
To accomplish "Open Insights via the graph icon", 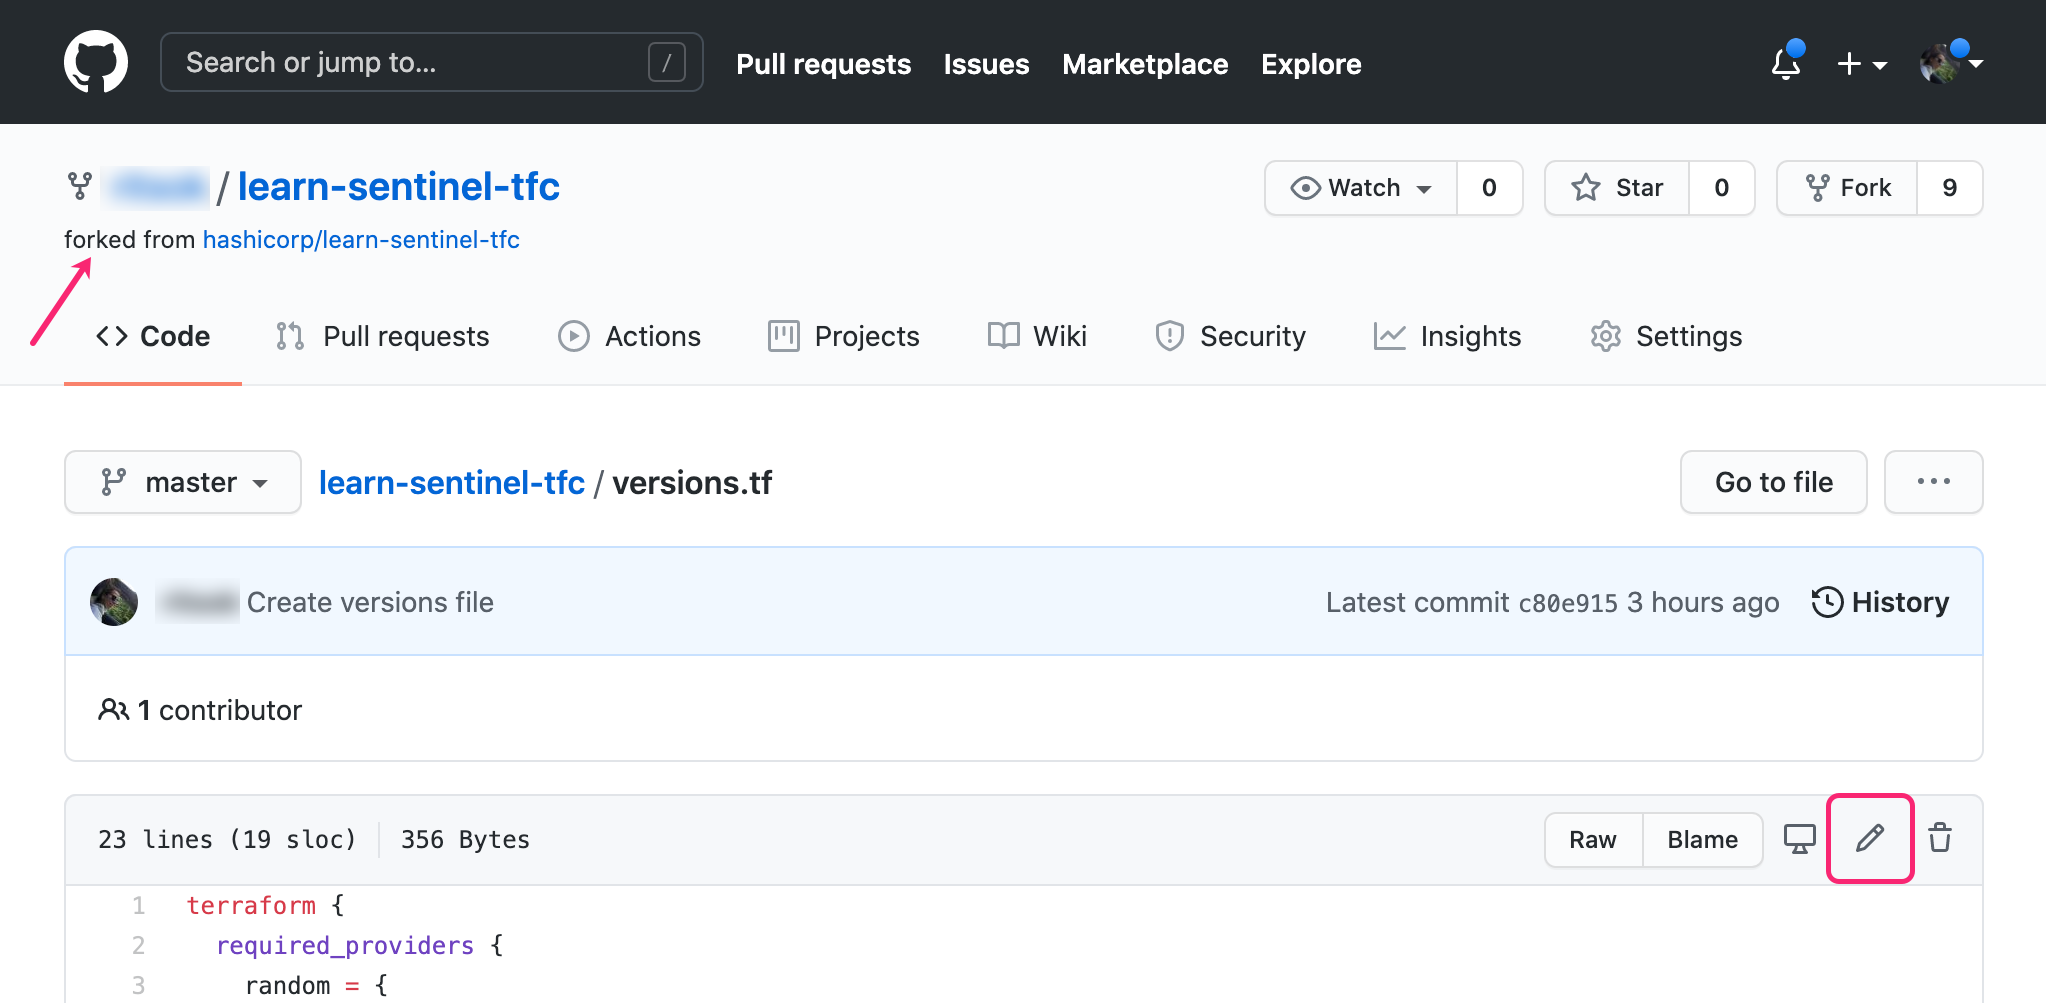I will click(x=1447, y=336).
